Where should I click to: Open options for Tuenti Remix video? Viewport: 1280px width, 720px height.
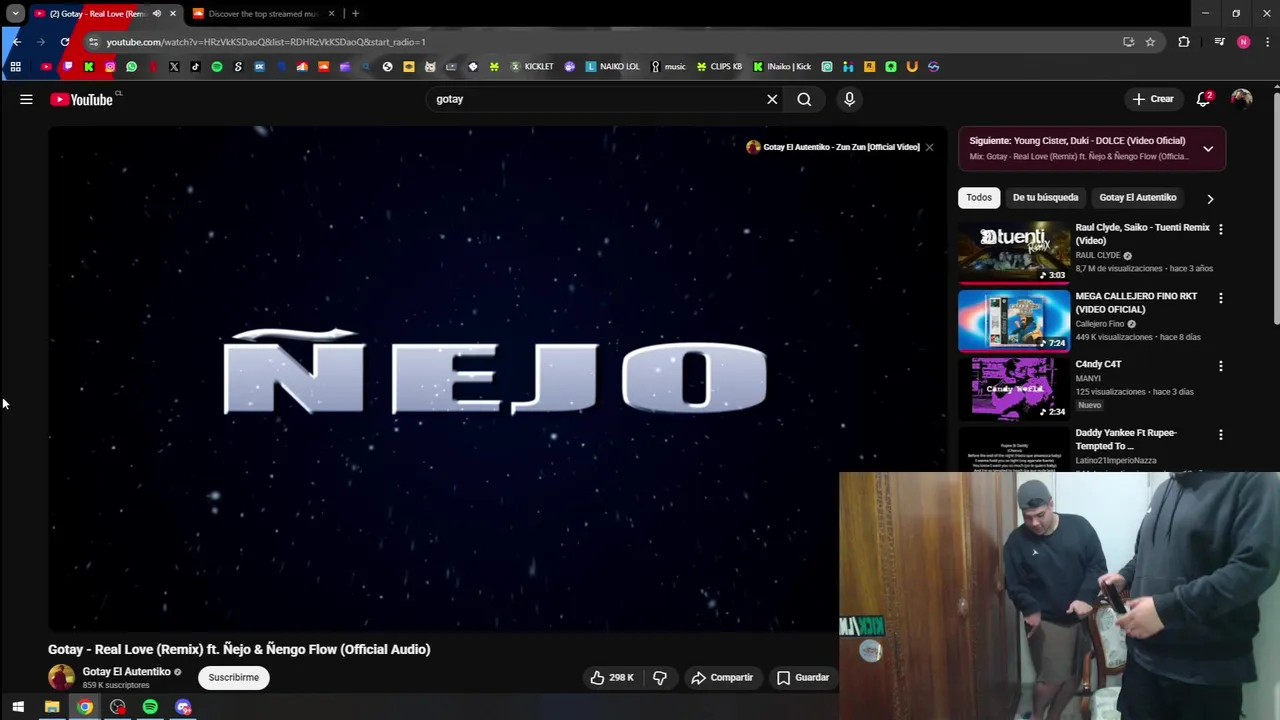point(1220,229)
